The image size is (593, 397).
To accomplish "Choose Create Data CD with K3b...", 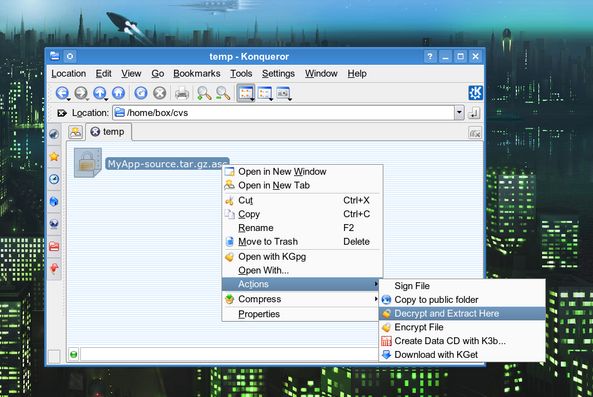I will (462, 341).
